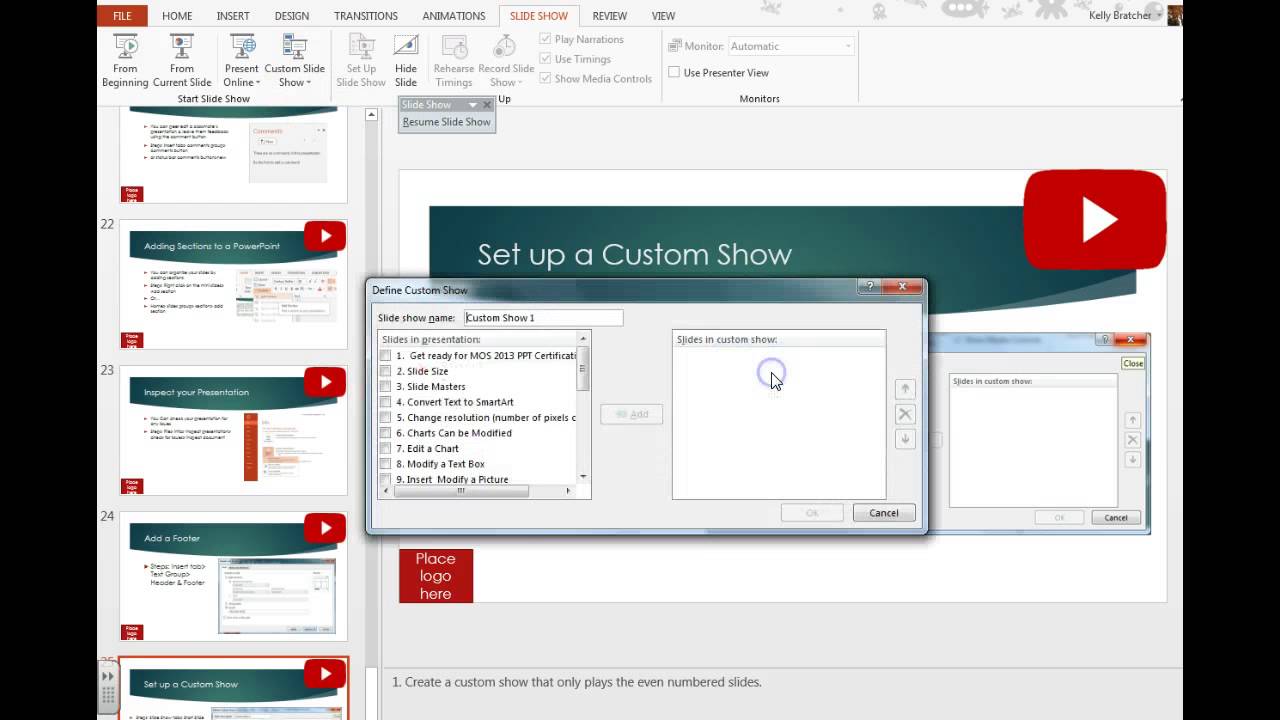Open Slide Show floating toolbar options arrow
The width and height of the screenshot is (1280, 720).
point(473,105)
